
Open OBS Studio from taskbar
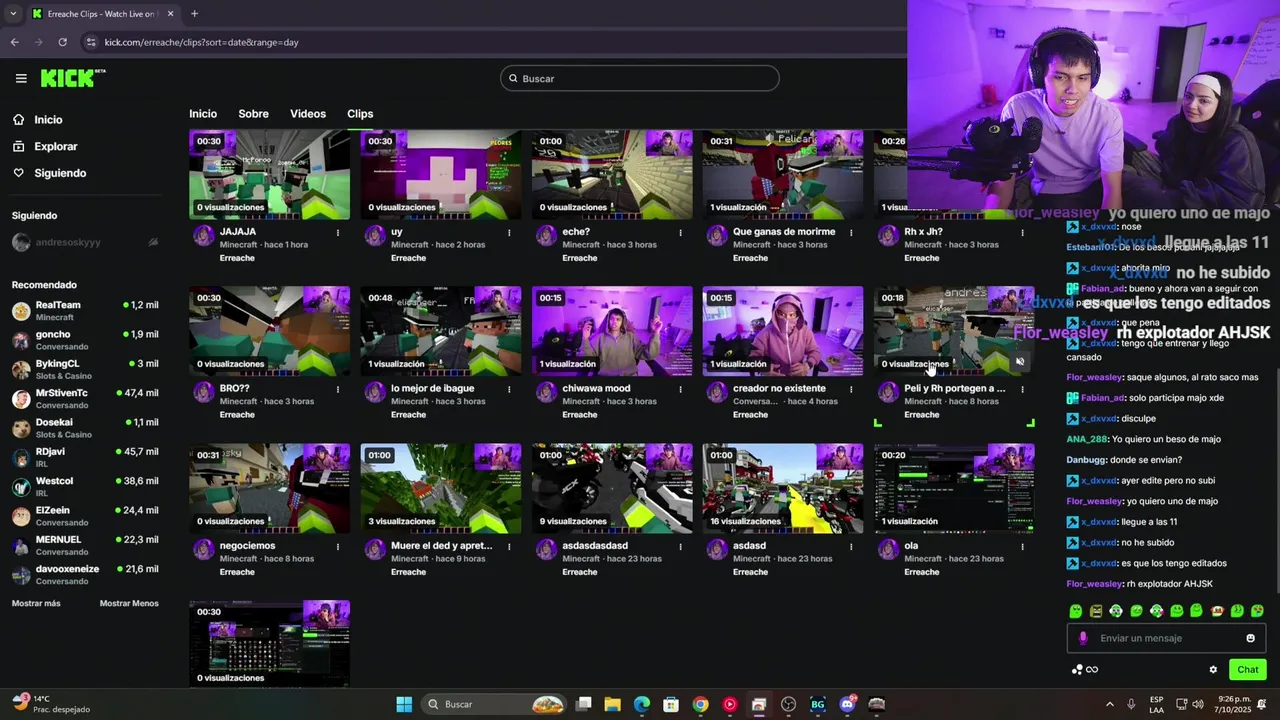coord(788,704)
